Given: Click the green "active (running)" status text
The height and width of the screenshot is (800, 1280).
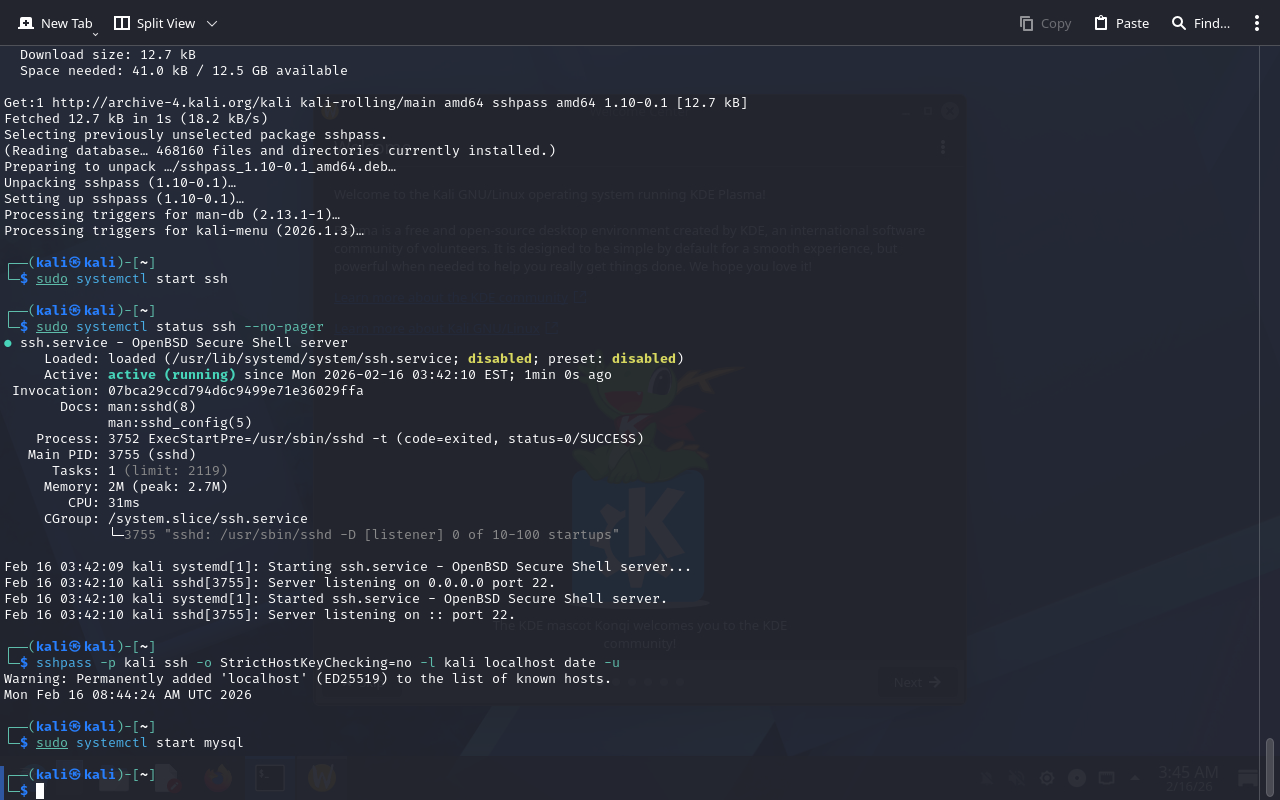Looking at the screenshot, I should [172, 375].
